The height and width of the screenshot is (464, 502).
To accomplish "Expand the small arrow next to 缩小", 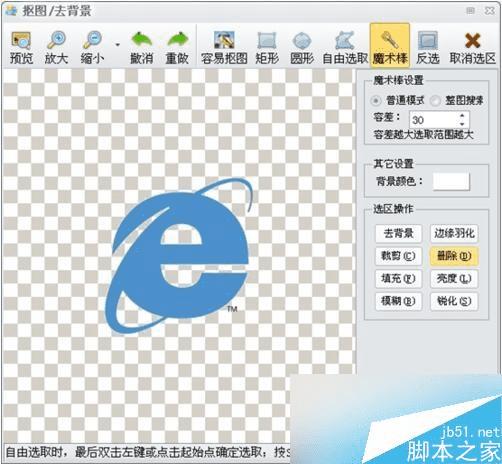I will click(x=117, y=45).
